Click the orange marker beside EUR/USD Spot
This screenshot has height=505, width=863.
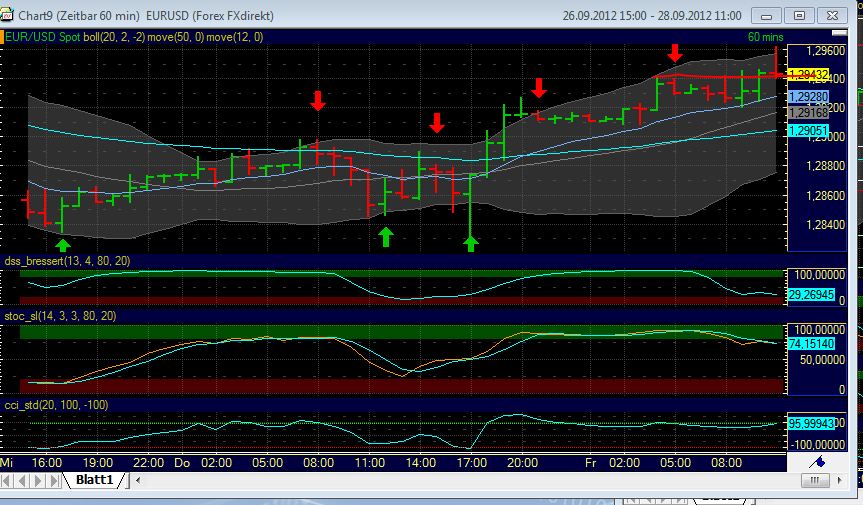pyautogui.click(x=2, y=37)
